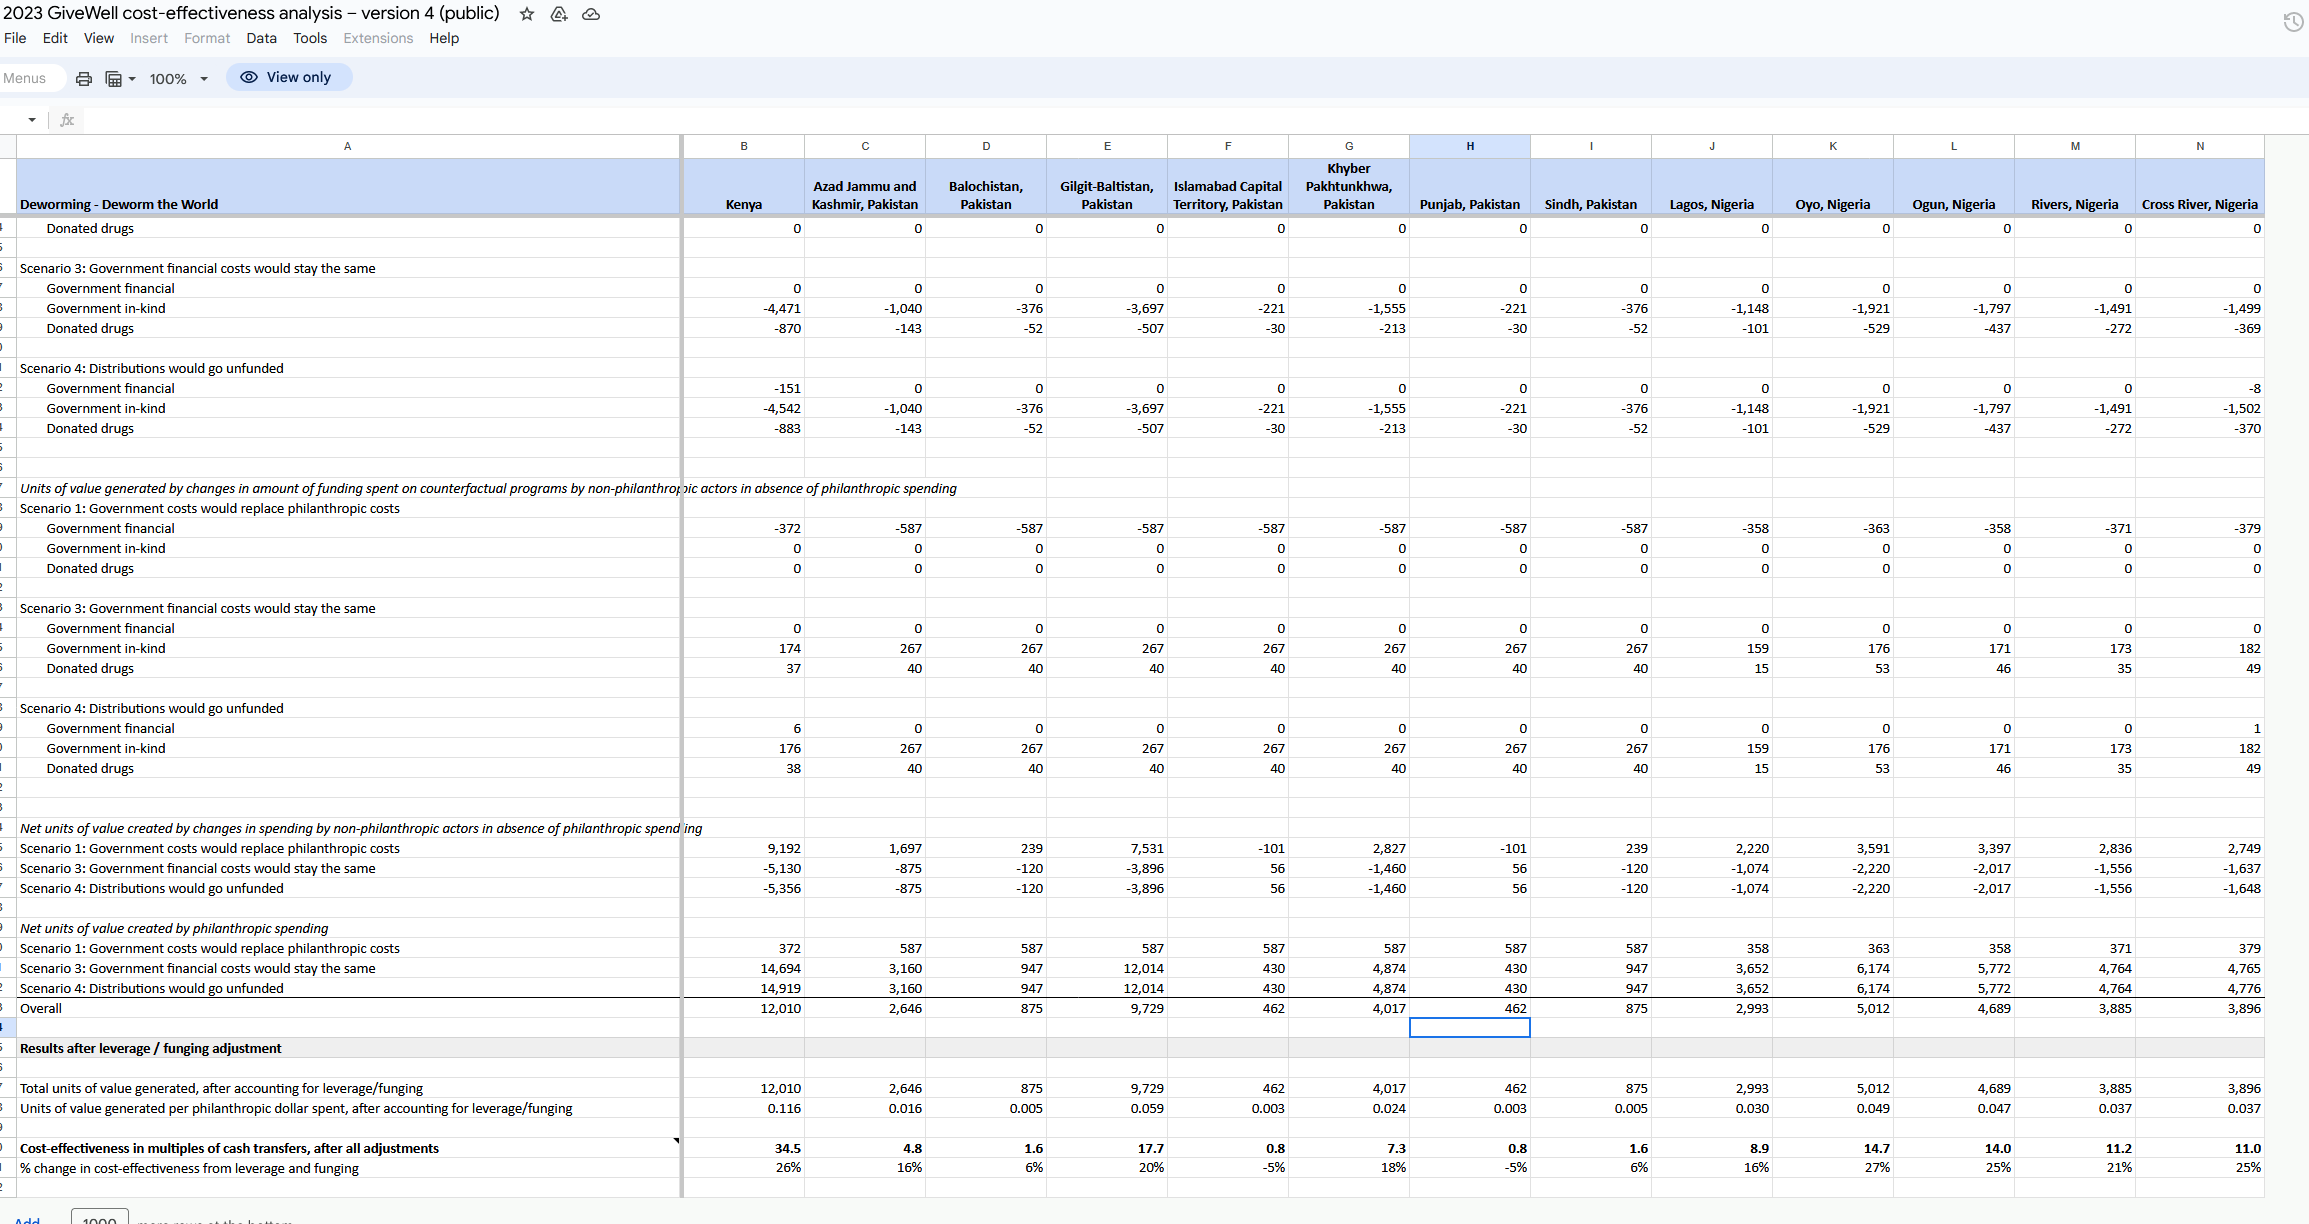The image size is (2309, 1224).
Task: Select the 'Sindh, Pakistan' header cell
Action: click(x=1591, y=186)
